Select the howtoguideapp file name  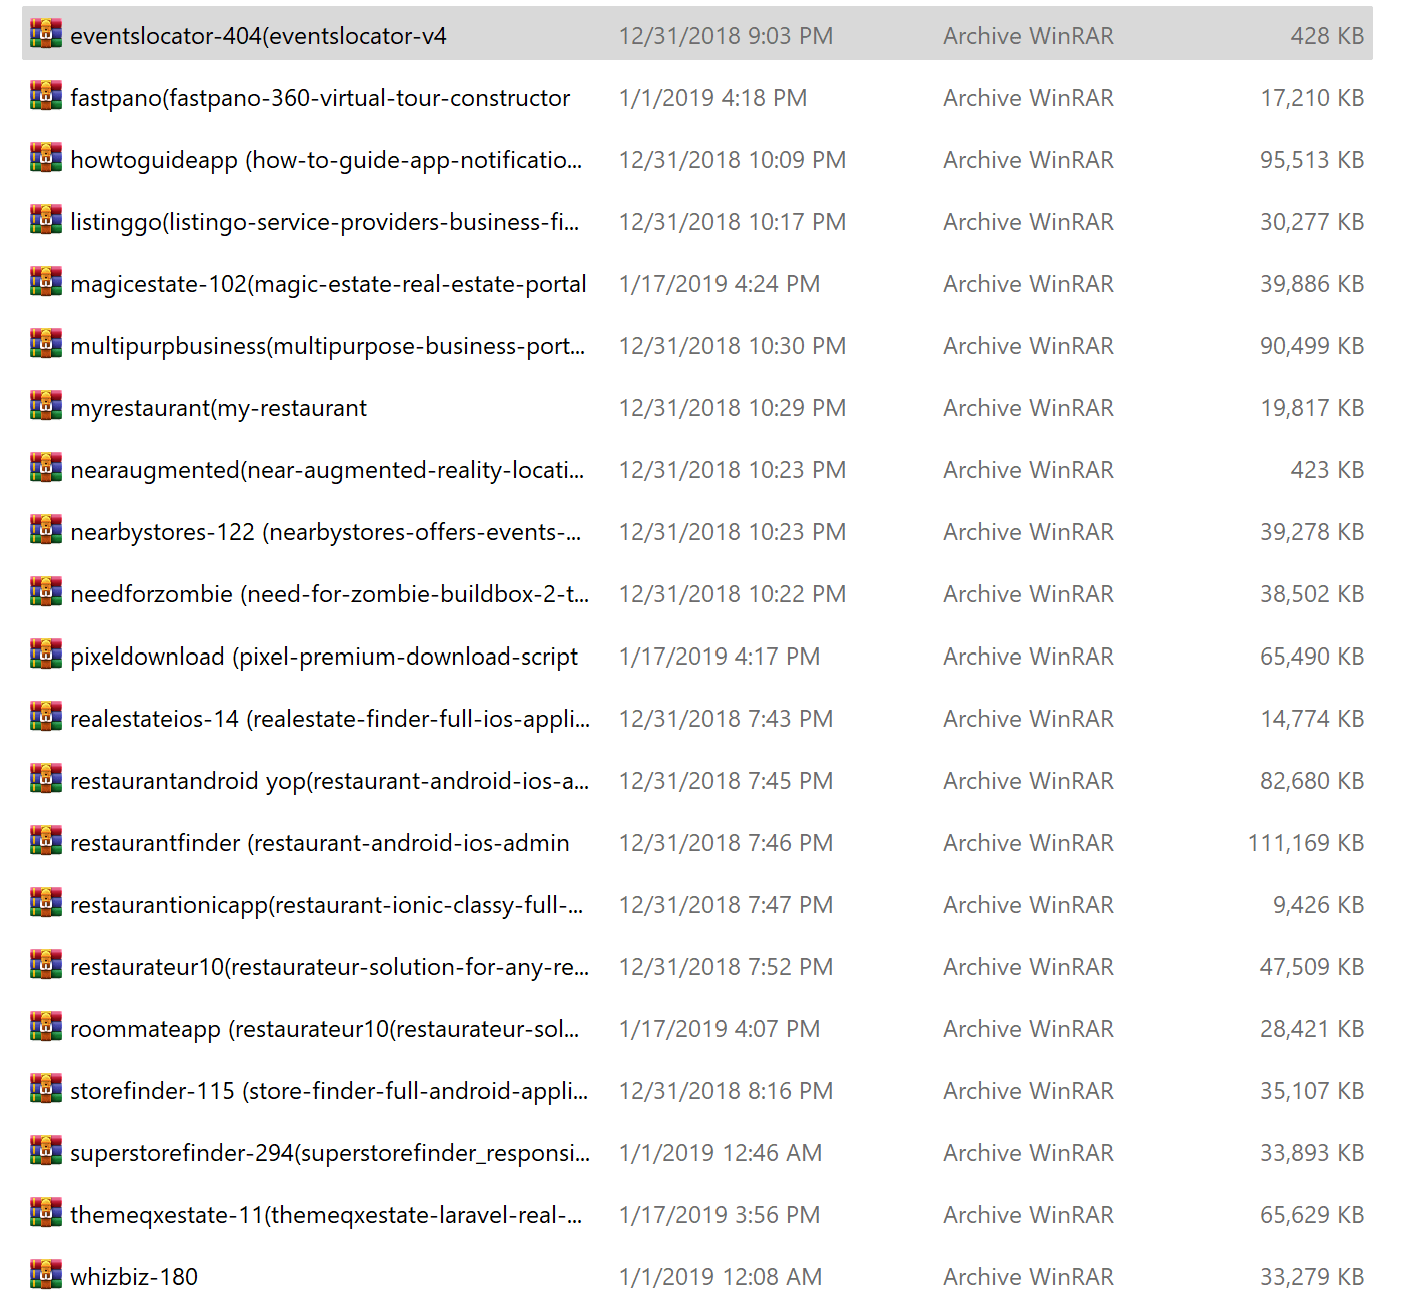[x=326, y=160]
